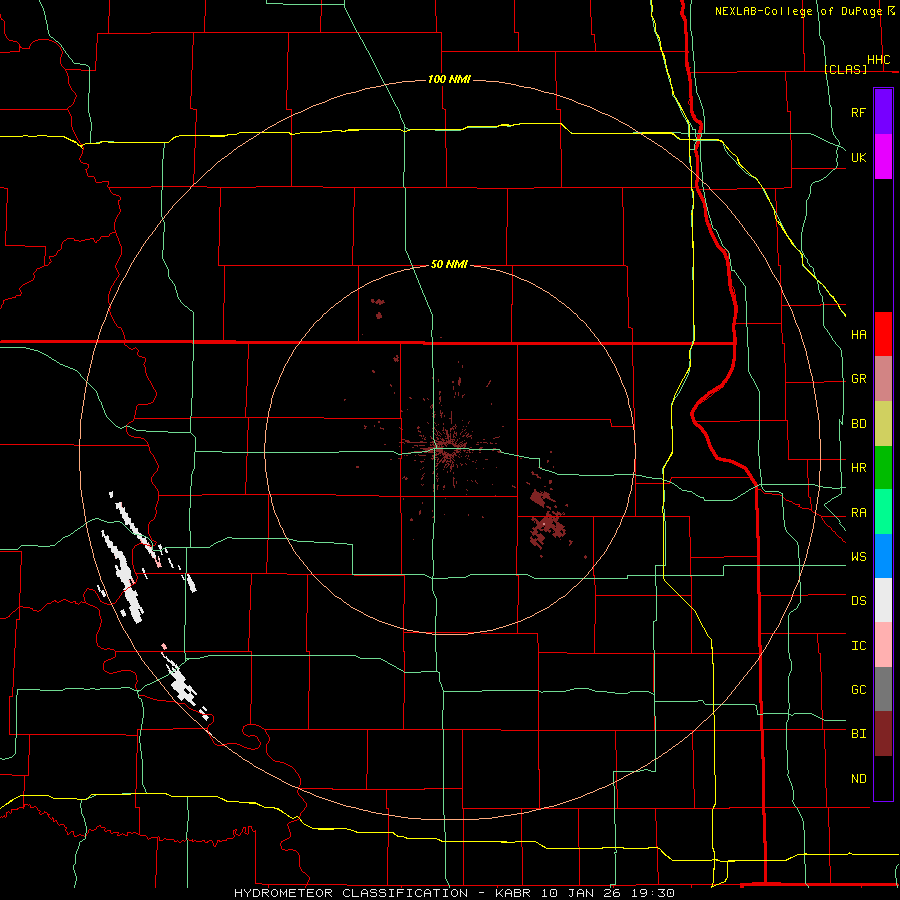Click the RF legend label
Viewport: 900px width, 900px height.
859,112
